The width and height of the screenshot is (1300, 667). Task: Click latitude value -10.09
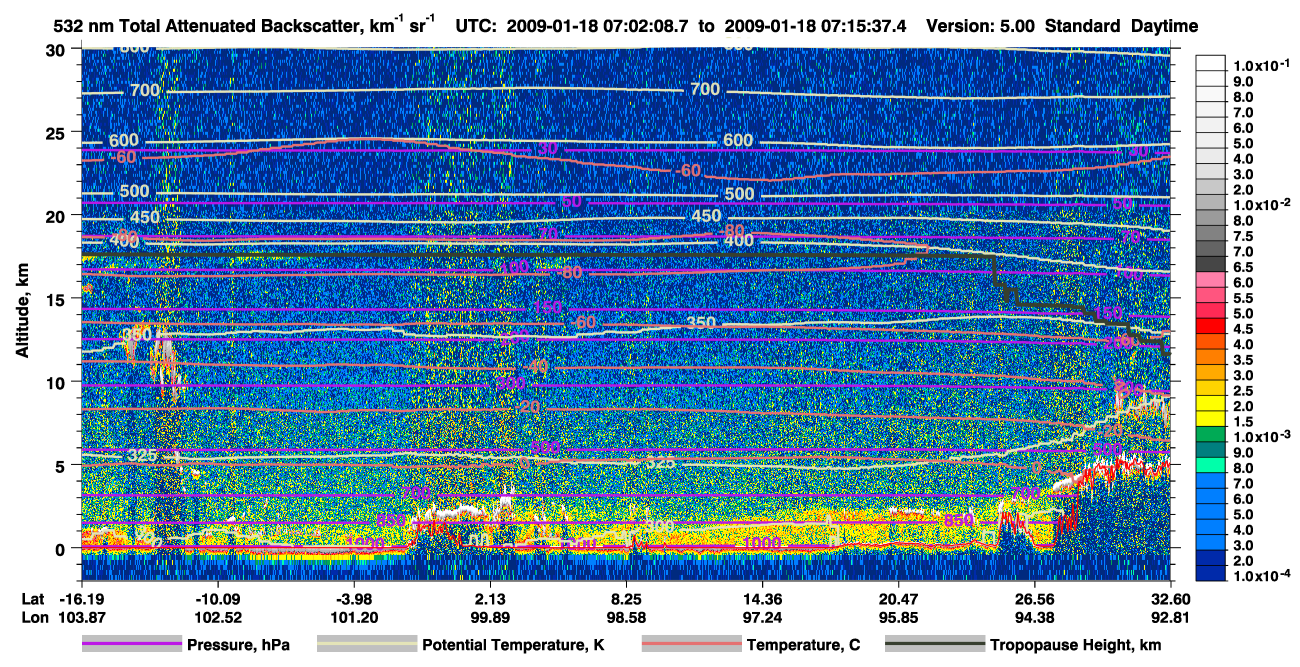217,598
